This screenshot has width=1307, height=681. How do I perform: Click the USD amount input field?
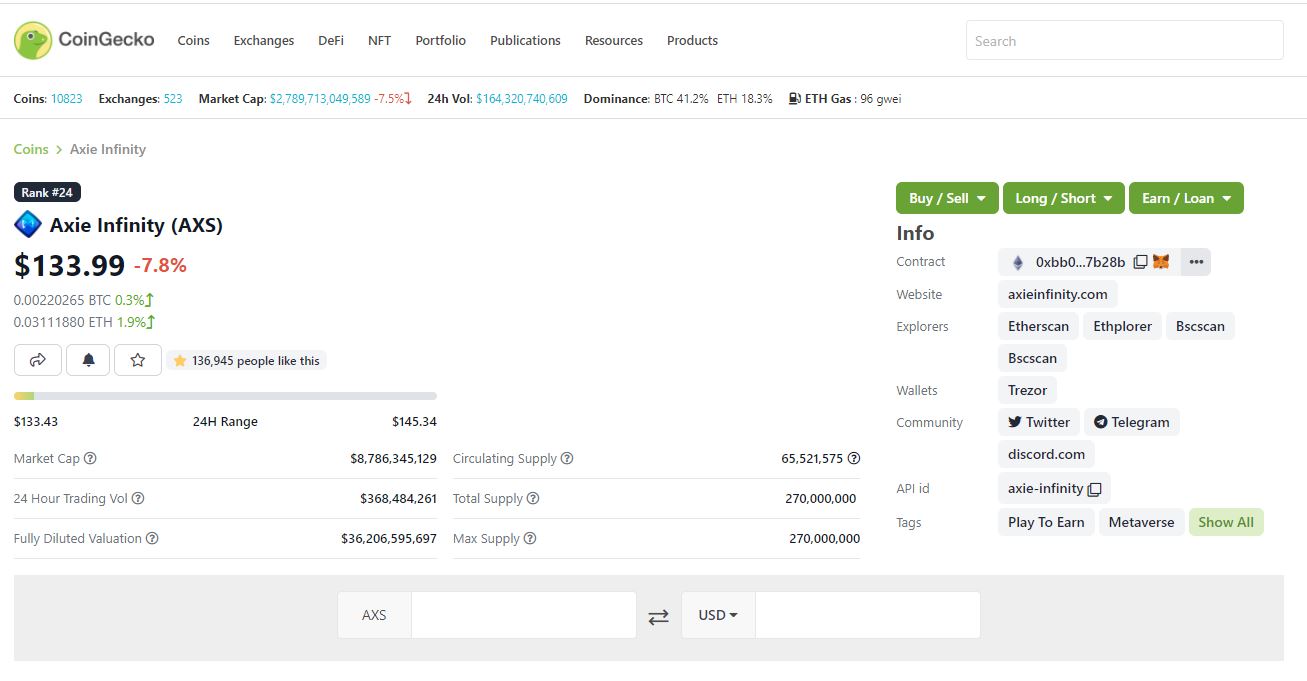tap(868, 615)
